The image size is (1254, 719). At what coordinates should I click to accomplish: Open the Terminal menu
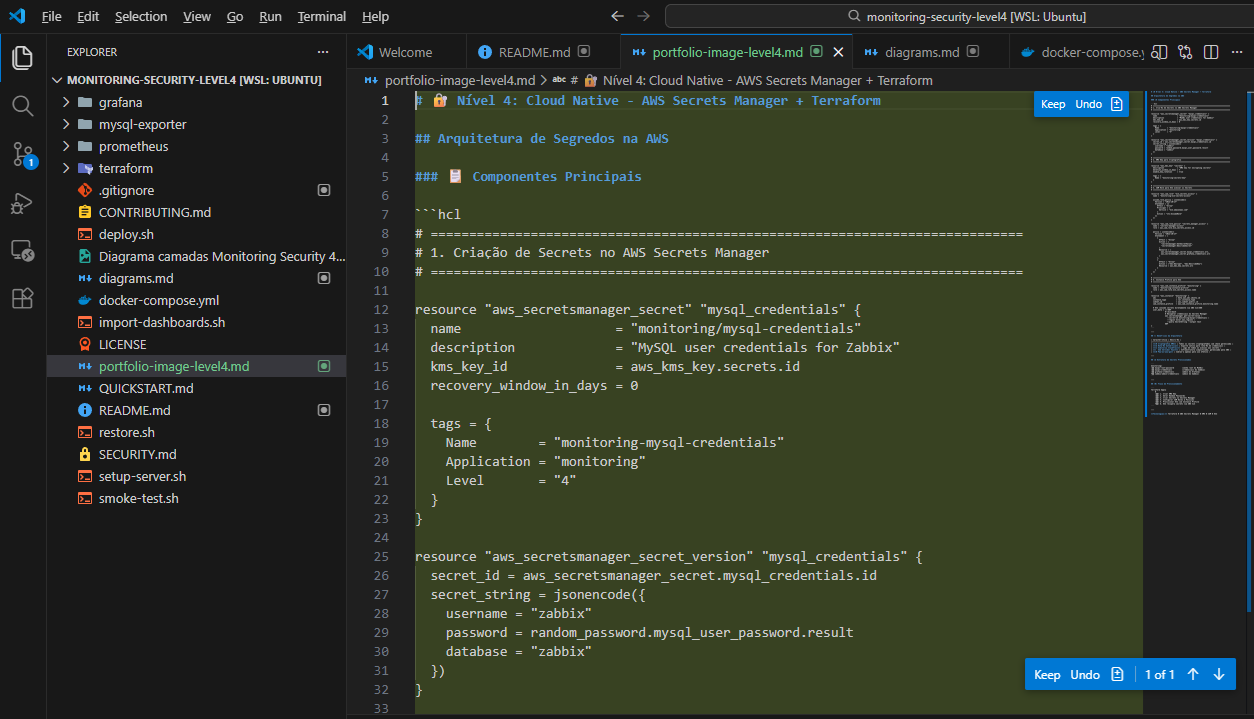[x=321, y=17]
